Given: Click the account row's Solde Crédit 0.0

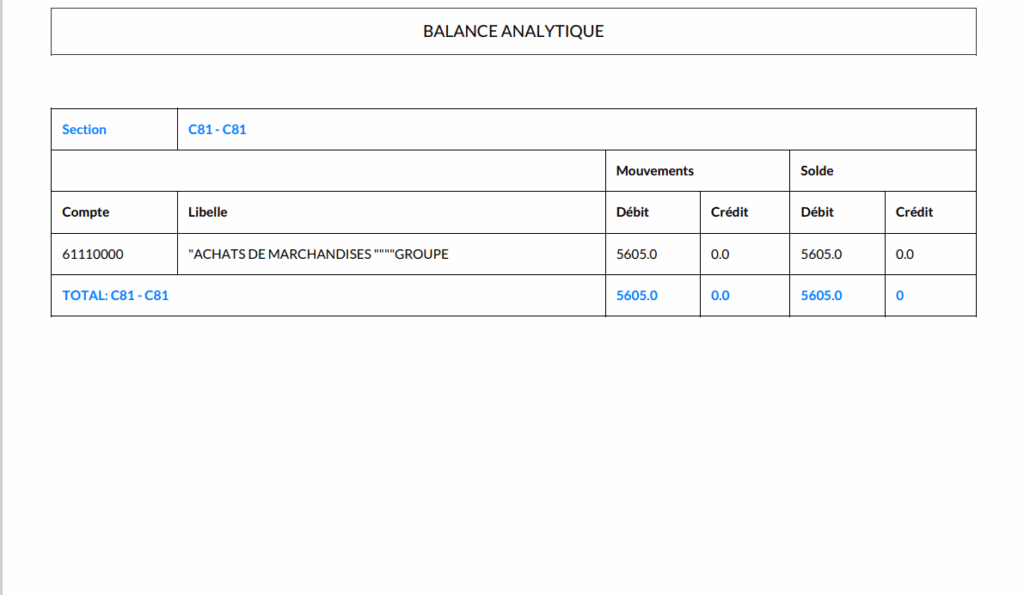Looking at the screenshot, I should [x=905, y=254].
